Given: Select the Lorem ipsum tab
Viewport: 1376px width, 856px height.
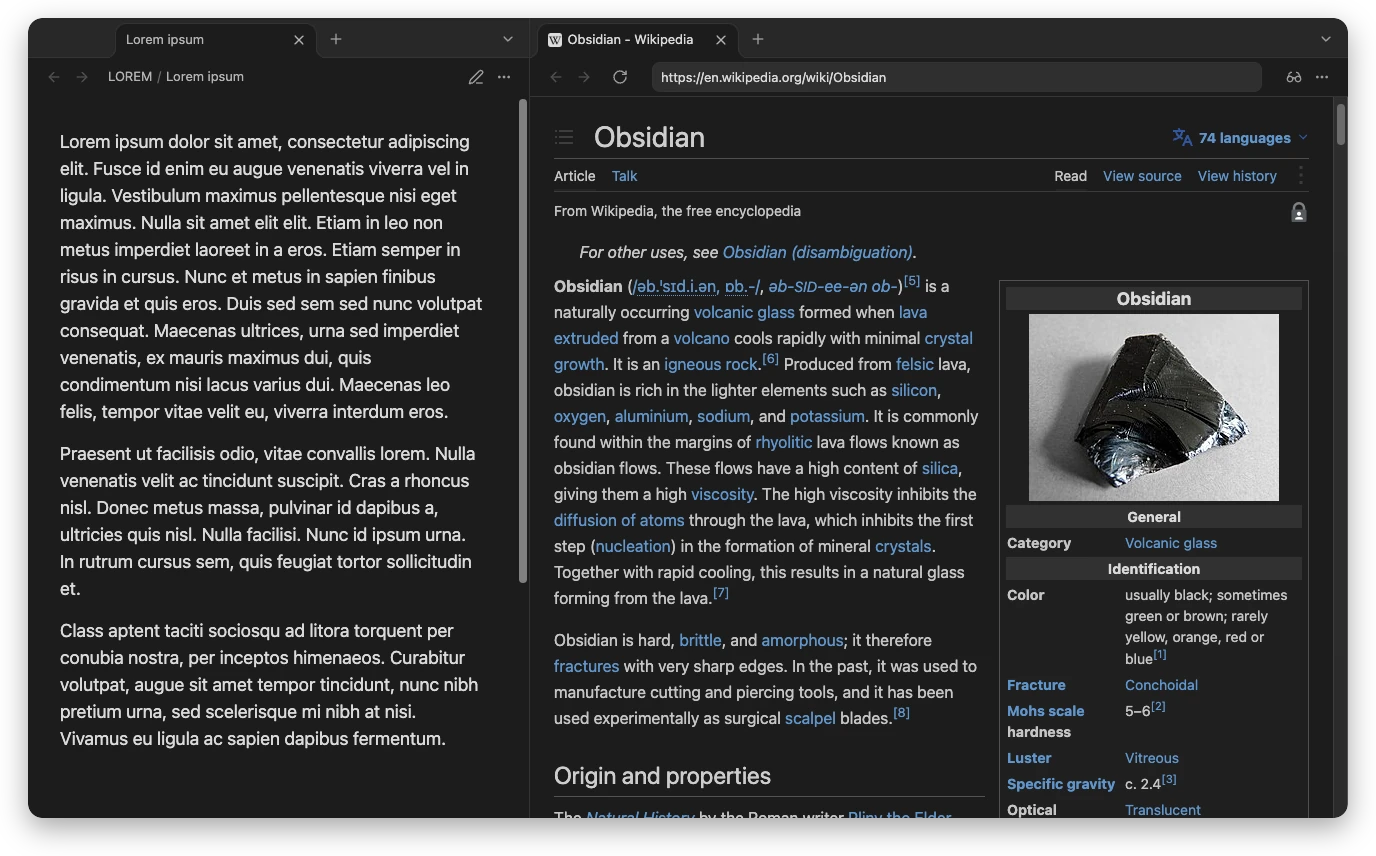Looking at the screenshot, I should pyautogui.click(x=215, y=40).
